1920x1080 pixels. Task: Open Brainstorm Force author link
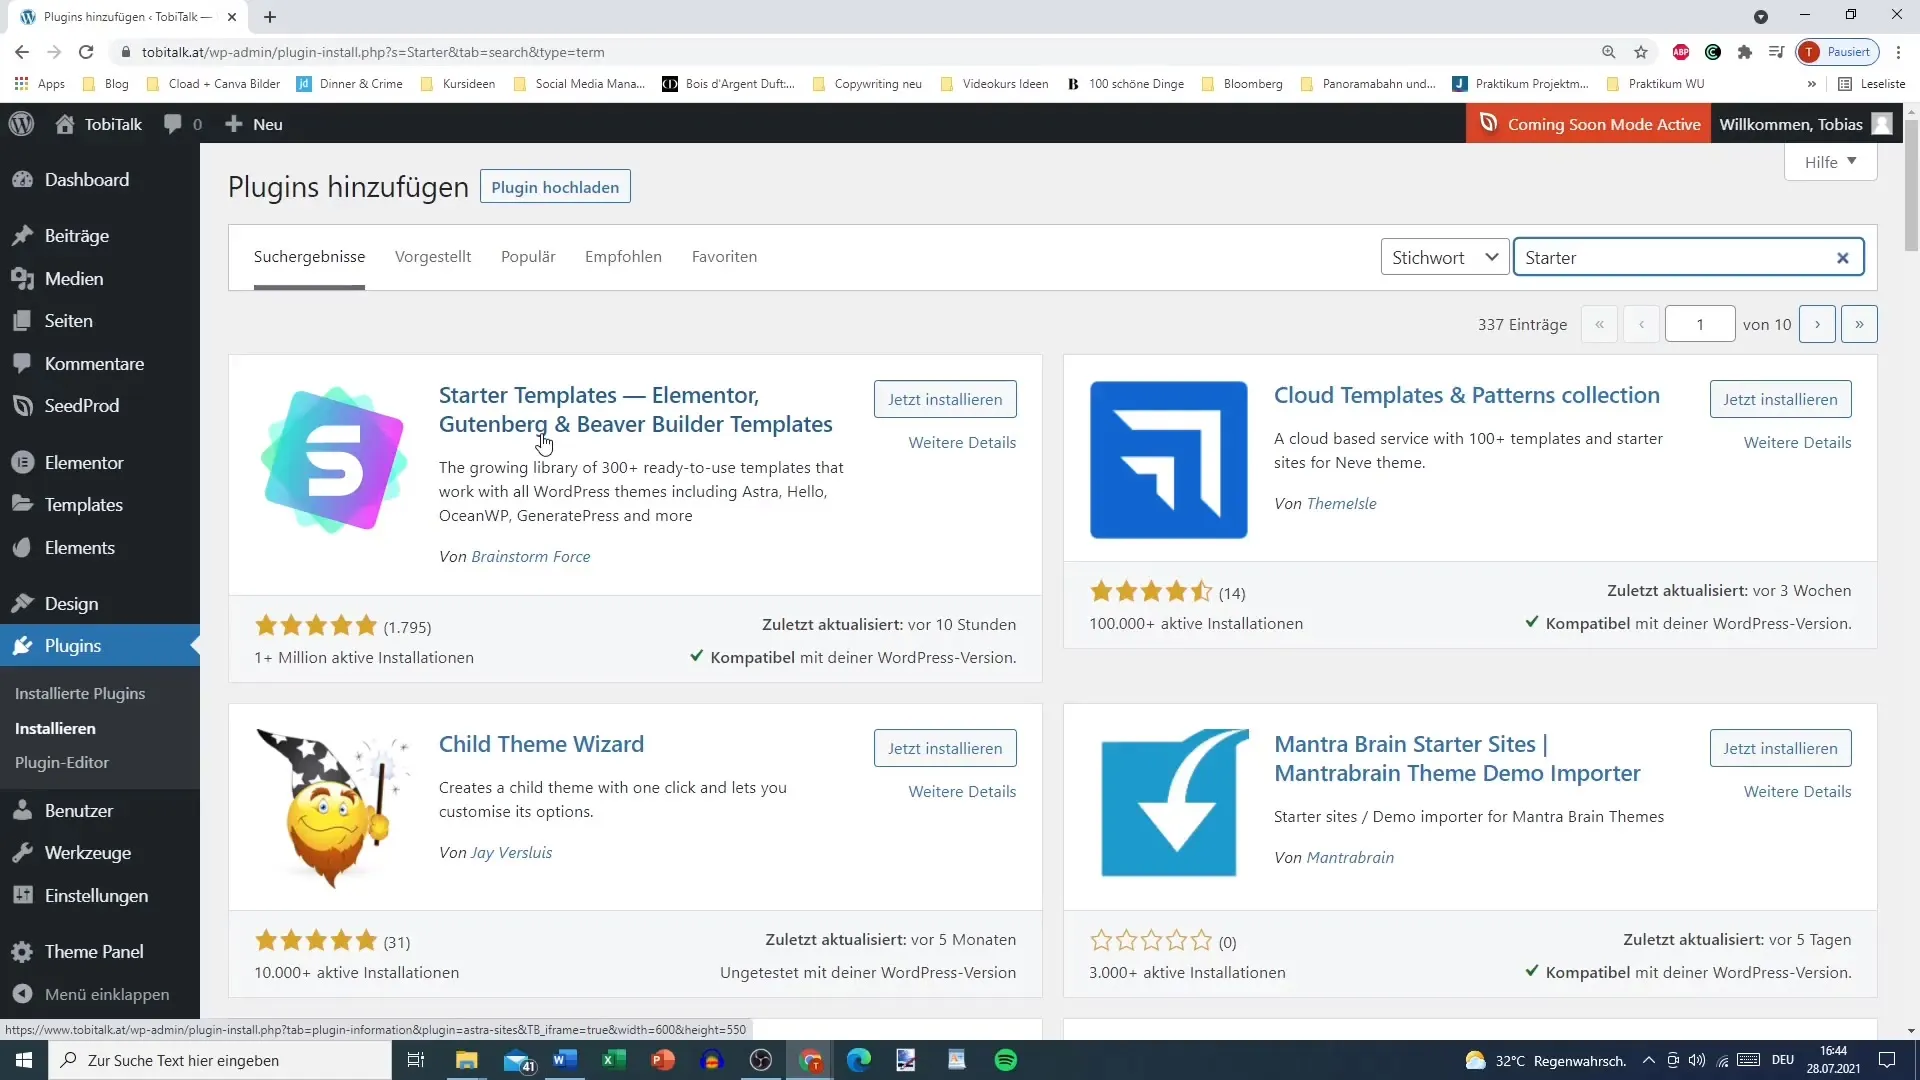click(530, 557)
